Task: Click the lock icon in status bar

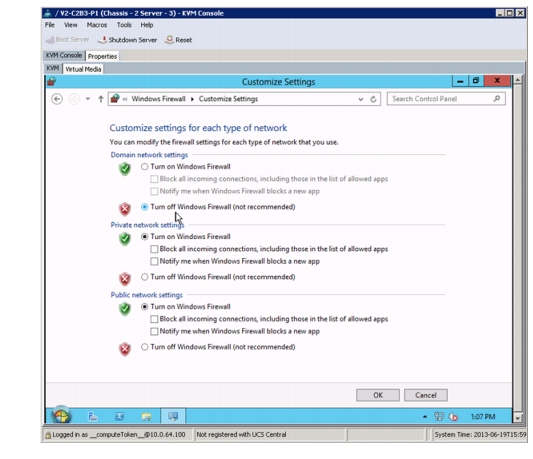Action: pos(48,435)
